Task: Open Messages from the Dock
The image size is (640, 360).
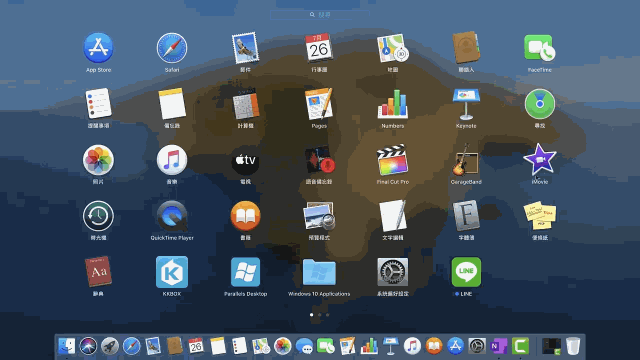Action: click(304, 346)
